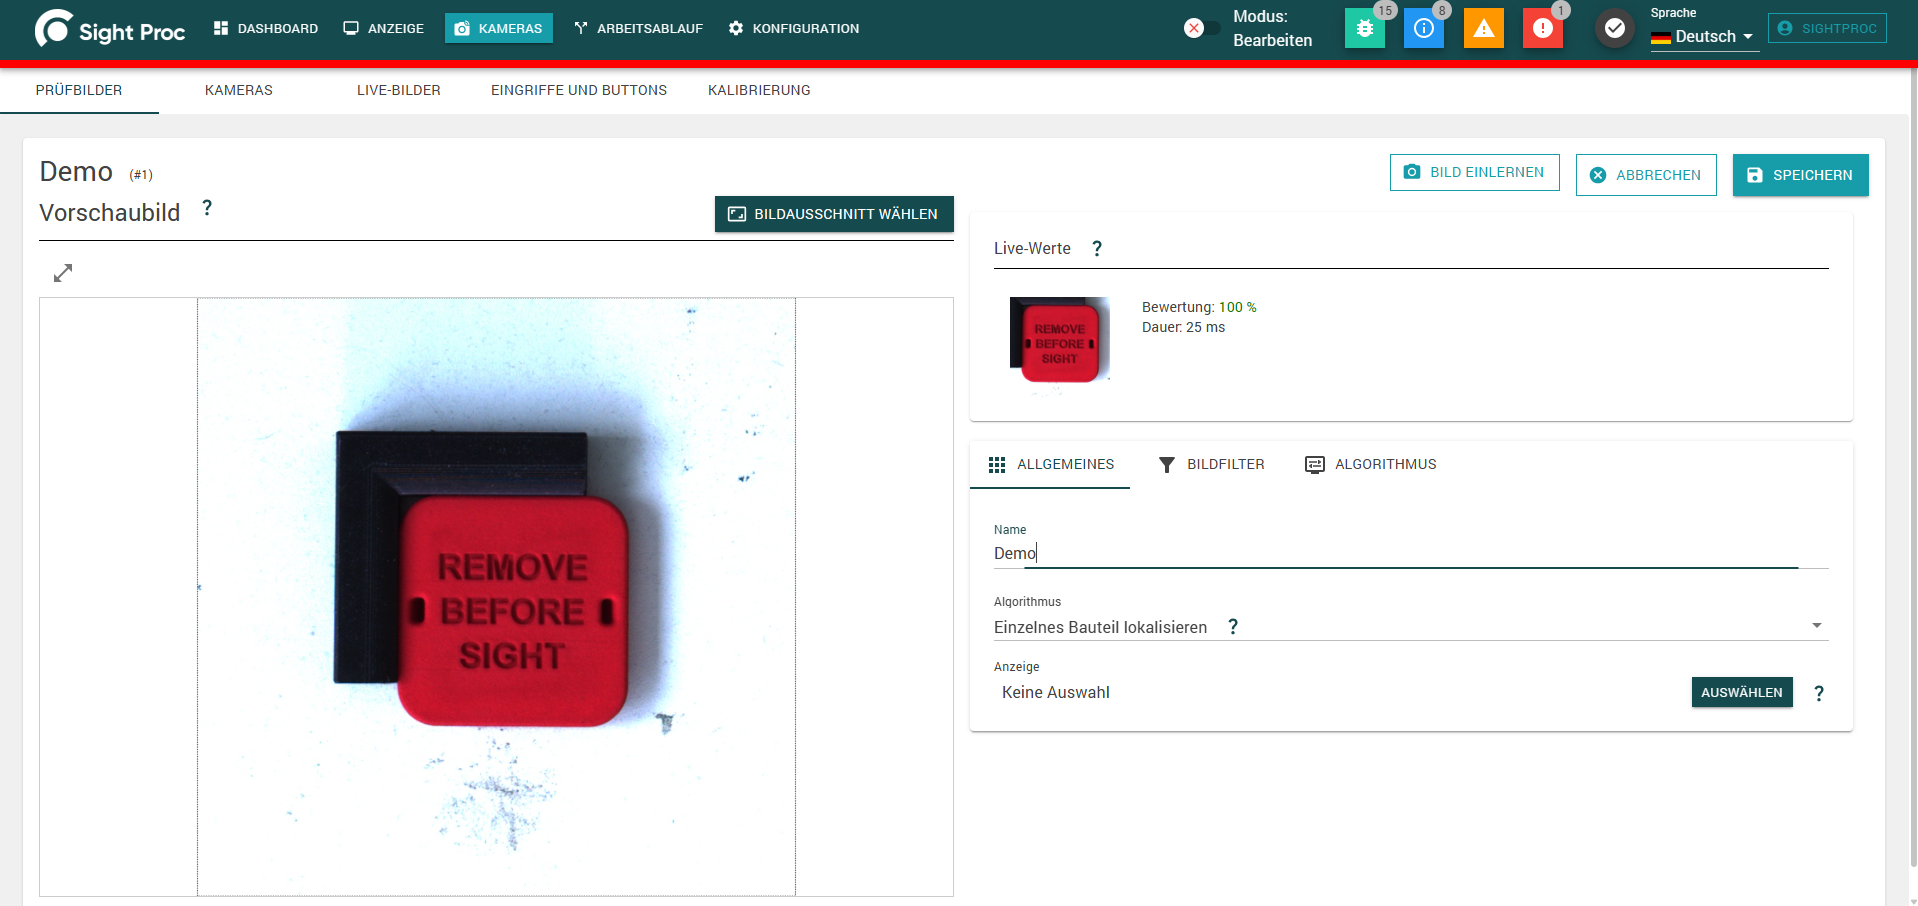Open help icon next to Vorschaubild
Screen dimensions: 1918x906
click(207, 208)
